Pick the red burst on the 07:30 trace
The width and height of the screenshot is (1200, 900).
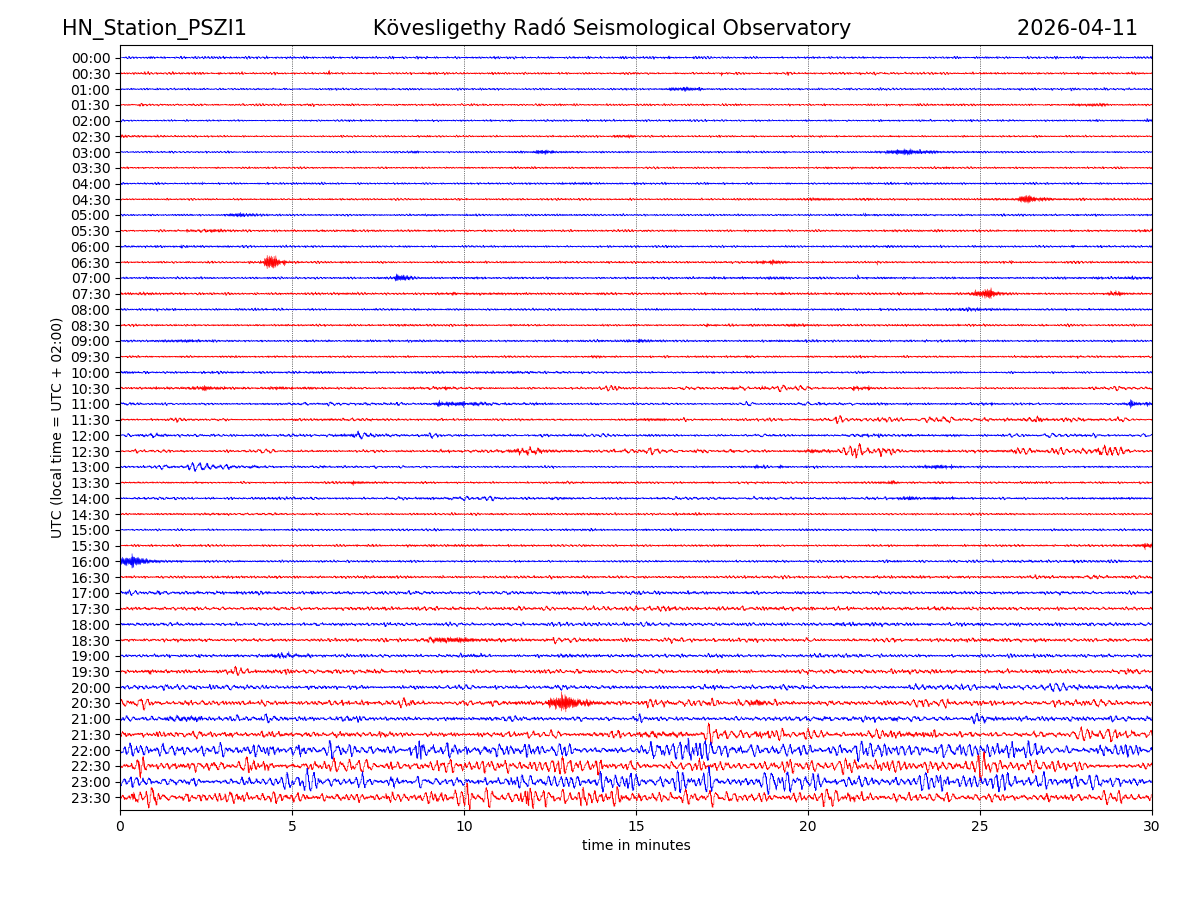pos(986,293)
